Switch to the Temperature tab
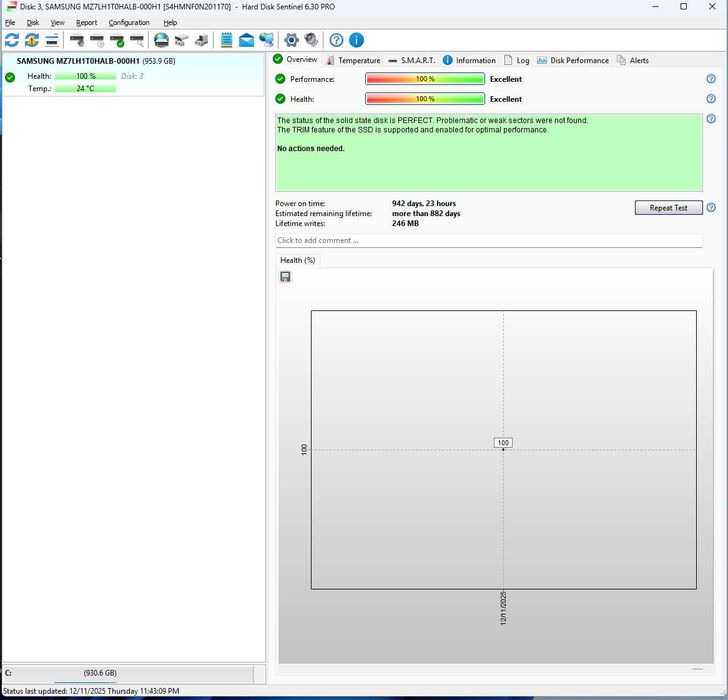The image size is (728, 700). pyautogui.click(x=353, y=60)
